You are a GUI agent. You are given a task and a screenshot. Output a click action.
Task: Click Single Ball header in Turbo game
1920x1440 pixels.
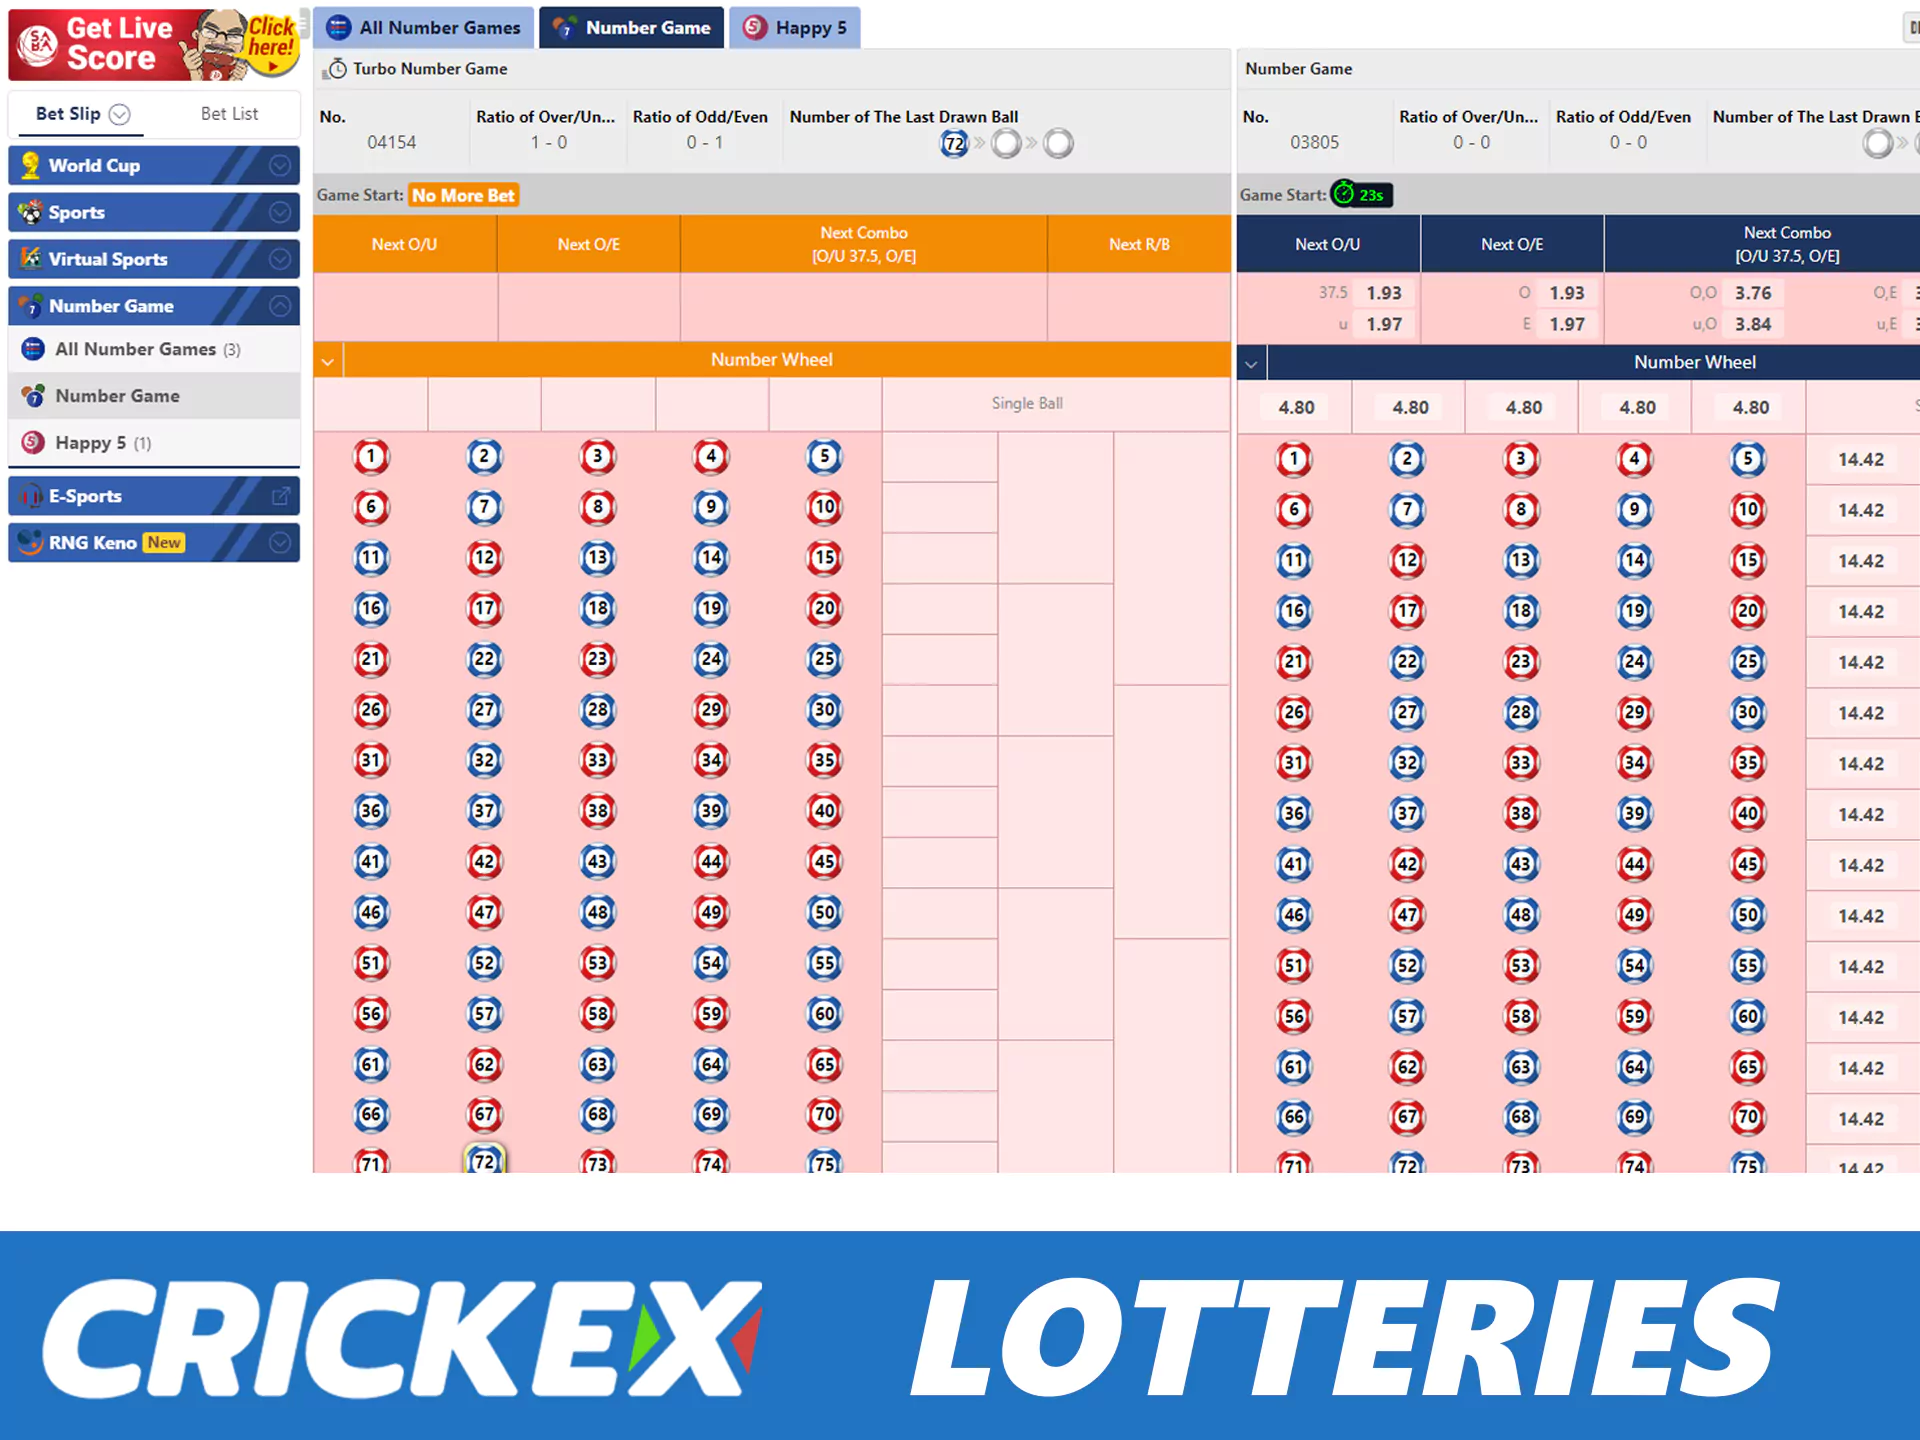(x=1027, y=403)
